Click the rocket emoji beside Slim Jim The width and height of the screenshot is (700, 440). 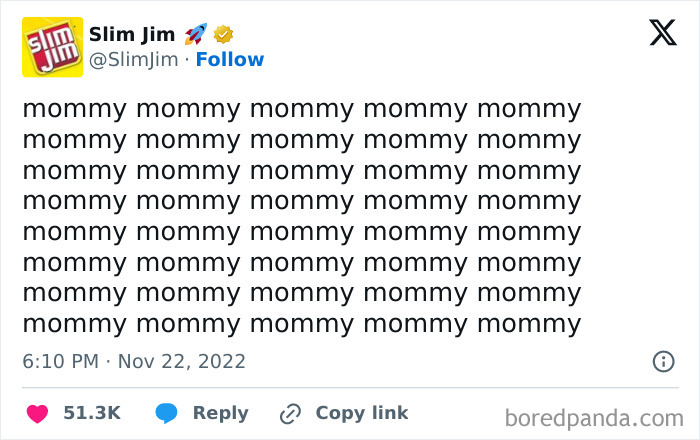tap(196, 34)
